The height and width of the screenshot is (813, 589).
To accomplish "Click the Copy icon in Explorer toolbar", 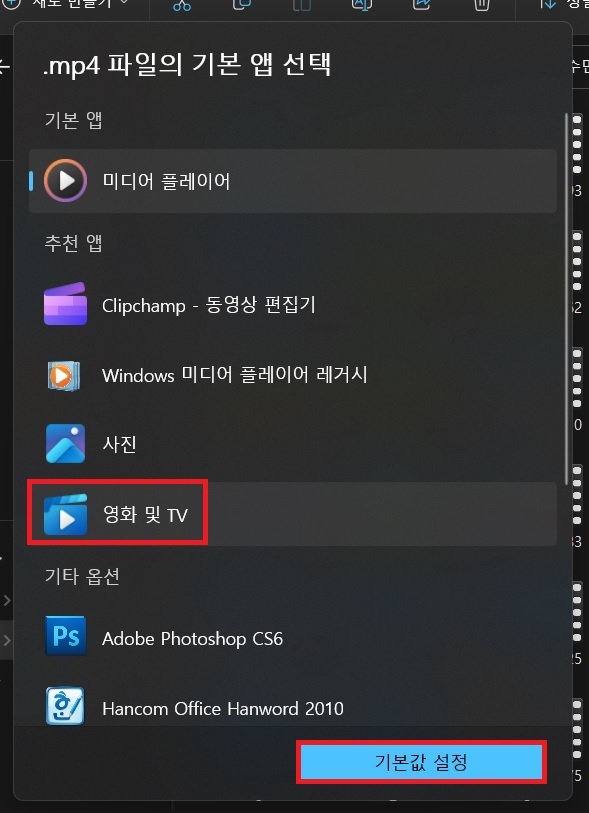I will pos(242,5).
